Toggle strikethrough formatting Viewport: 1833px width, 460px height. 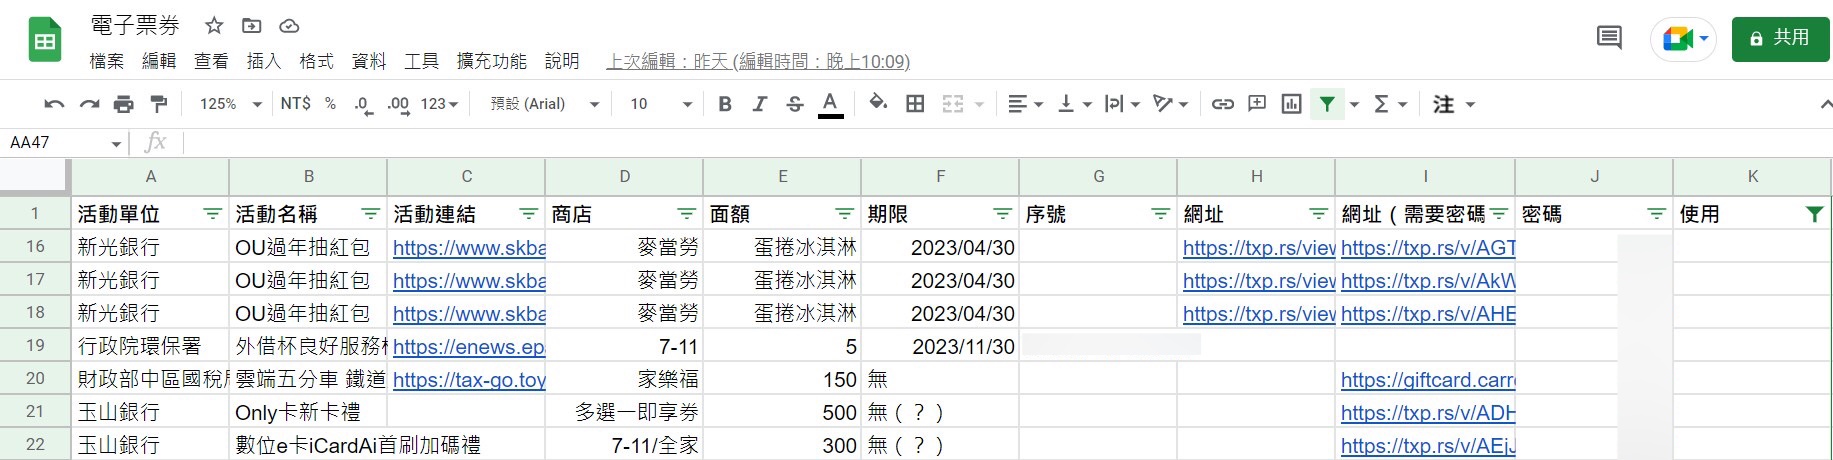pos(795,104)
